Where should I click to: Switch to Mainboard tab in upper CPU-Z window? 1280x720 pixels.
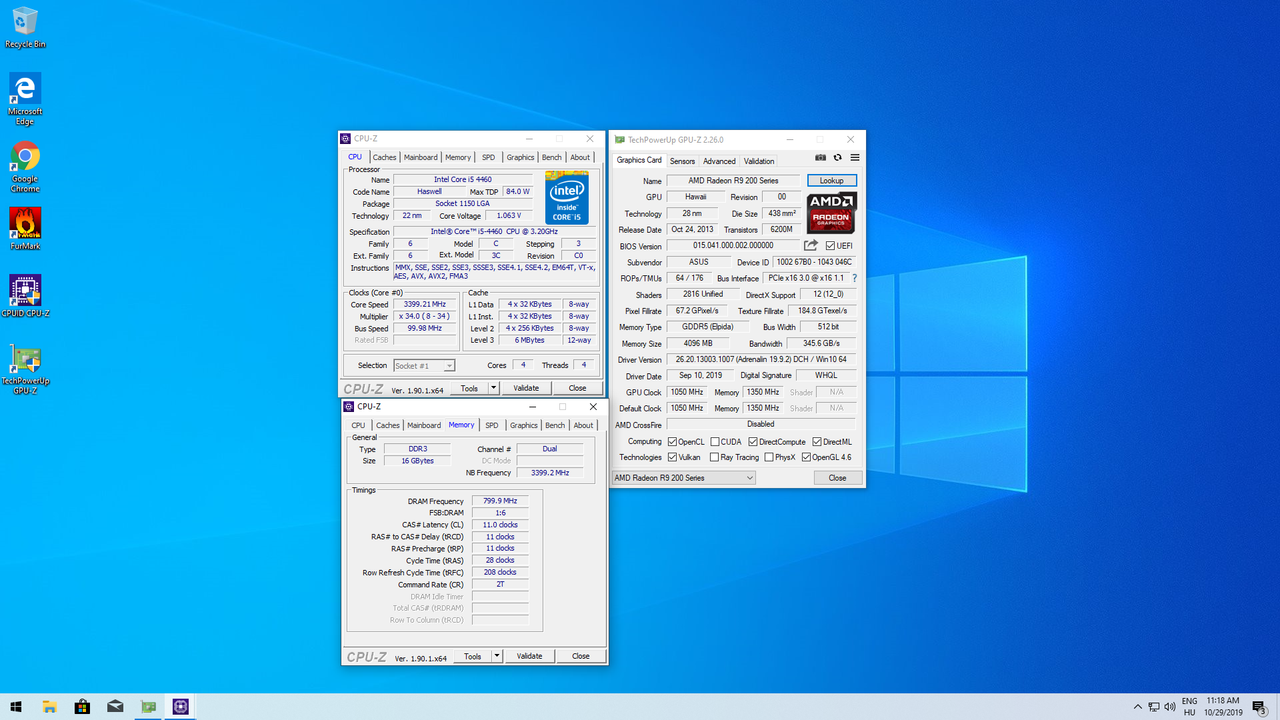[421, 157]
